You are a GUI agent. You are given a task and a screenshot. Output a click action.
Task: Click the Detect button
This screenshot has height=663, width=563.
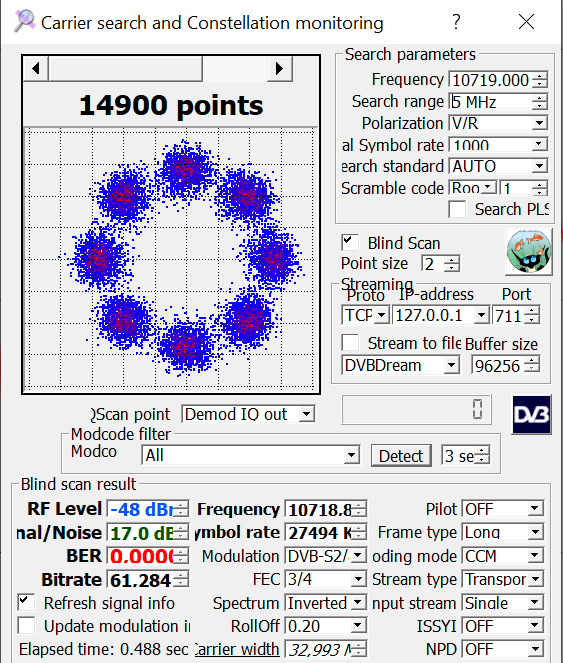pos(401,456)
